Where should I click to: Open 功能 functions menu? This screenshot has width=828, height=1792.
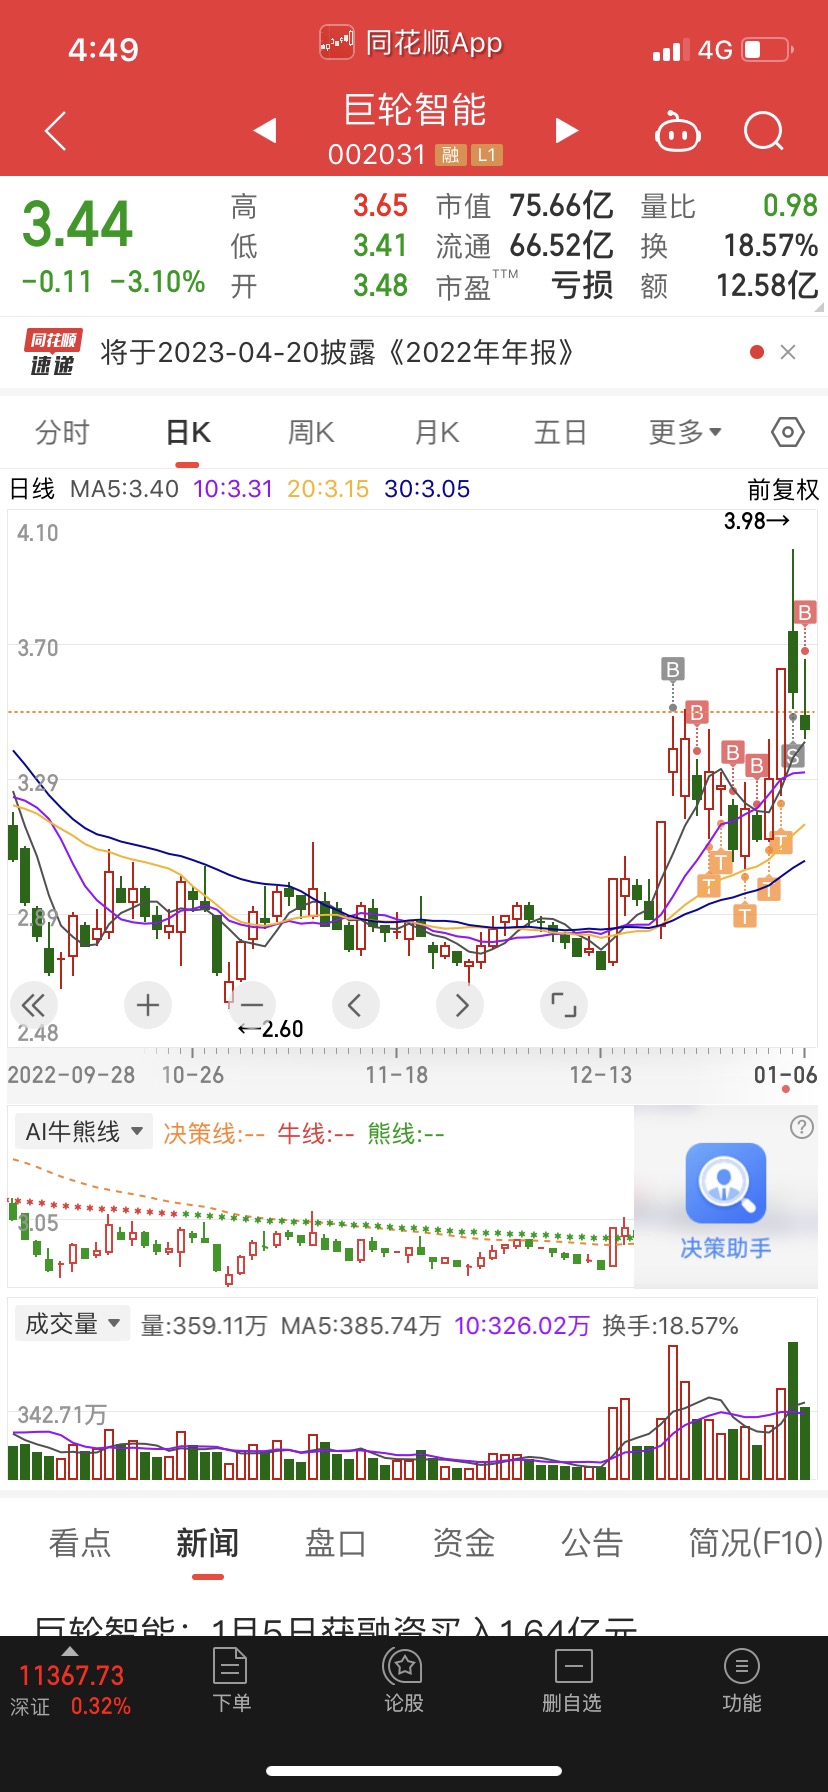[x=742, y=1681]
